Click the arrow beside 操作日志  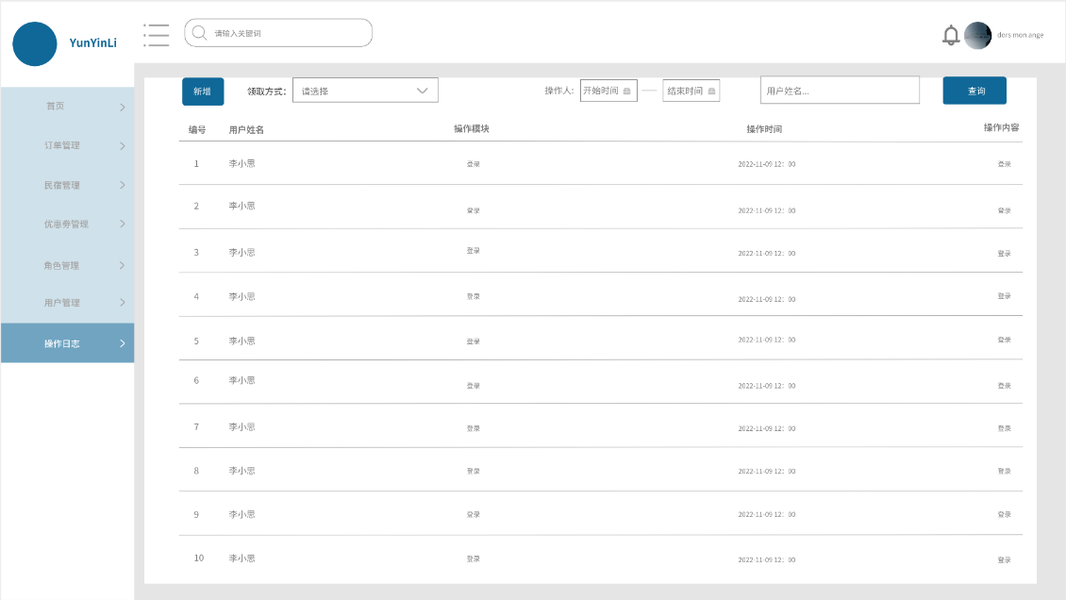[123, 344]
